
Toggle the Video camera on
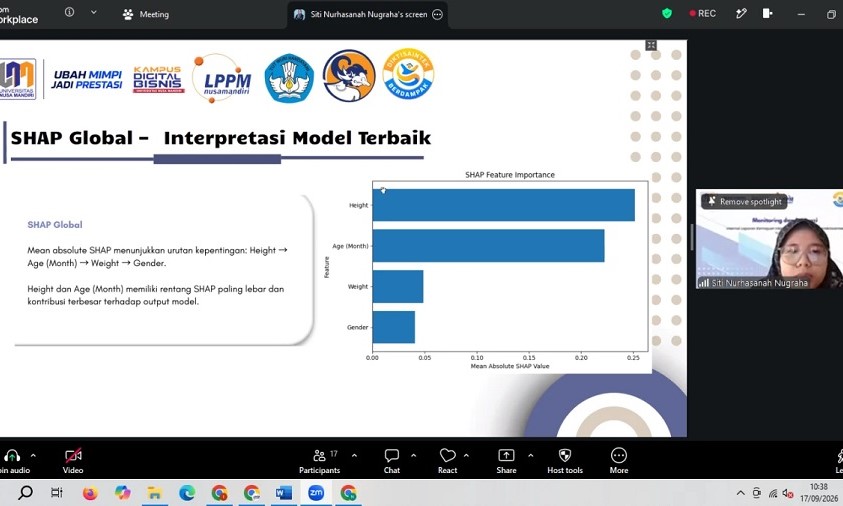(73, 461)
